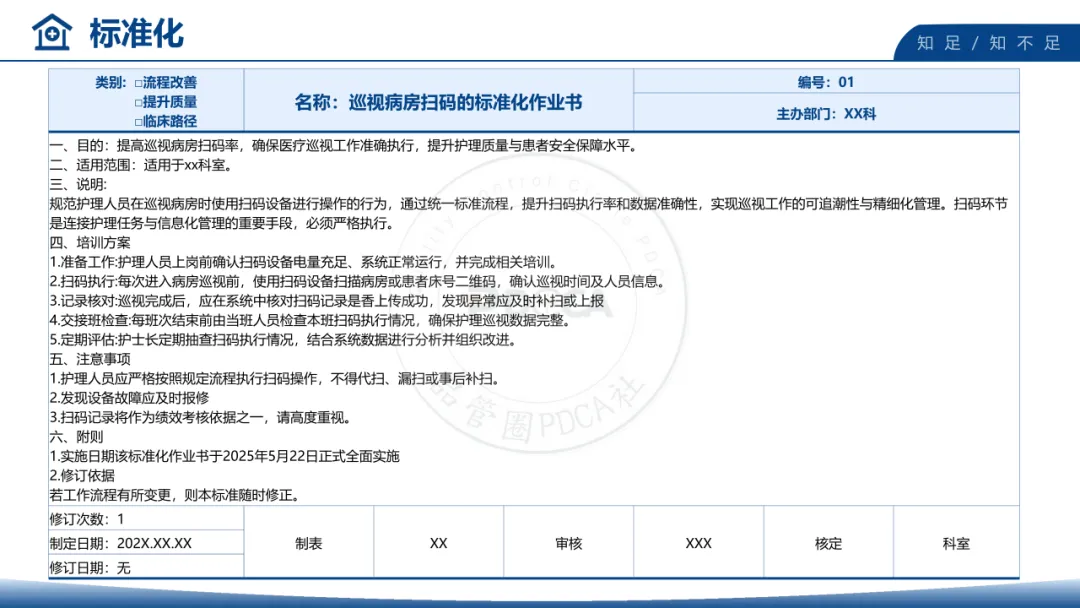Select line 4.交接班检查
The width and height of the screenshot is (1080, 608).
point(311,320)
